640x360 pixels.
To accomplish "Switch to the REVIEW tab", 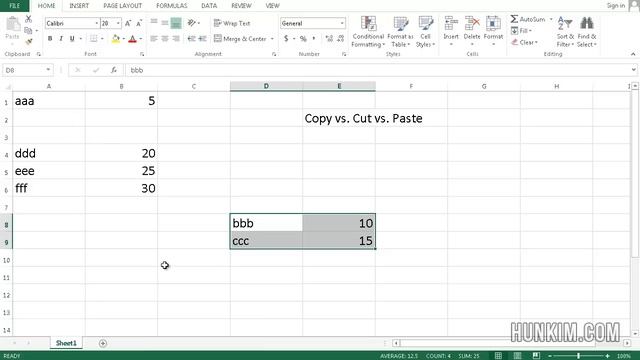I will [x=241, y=6].
